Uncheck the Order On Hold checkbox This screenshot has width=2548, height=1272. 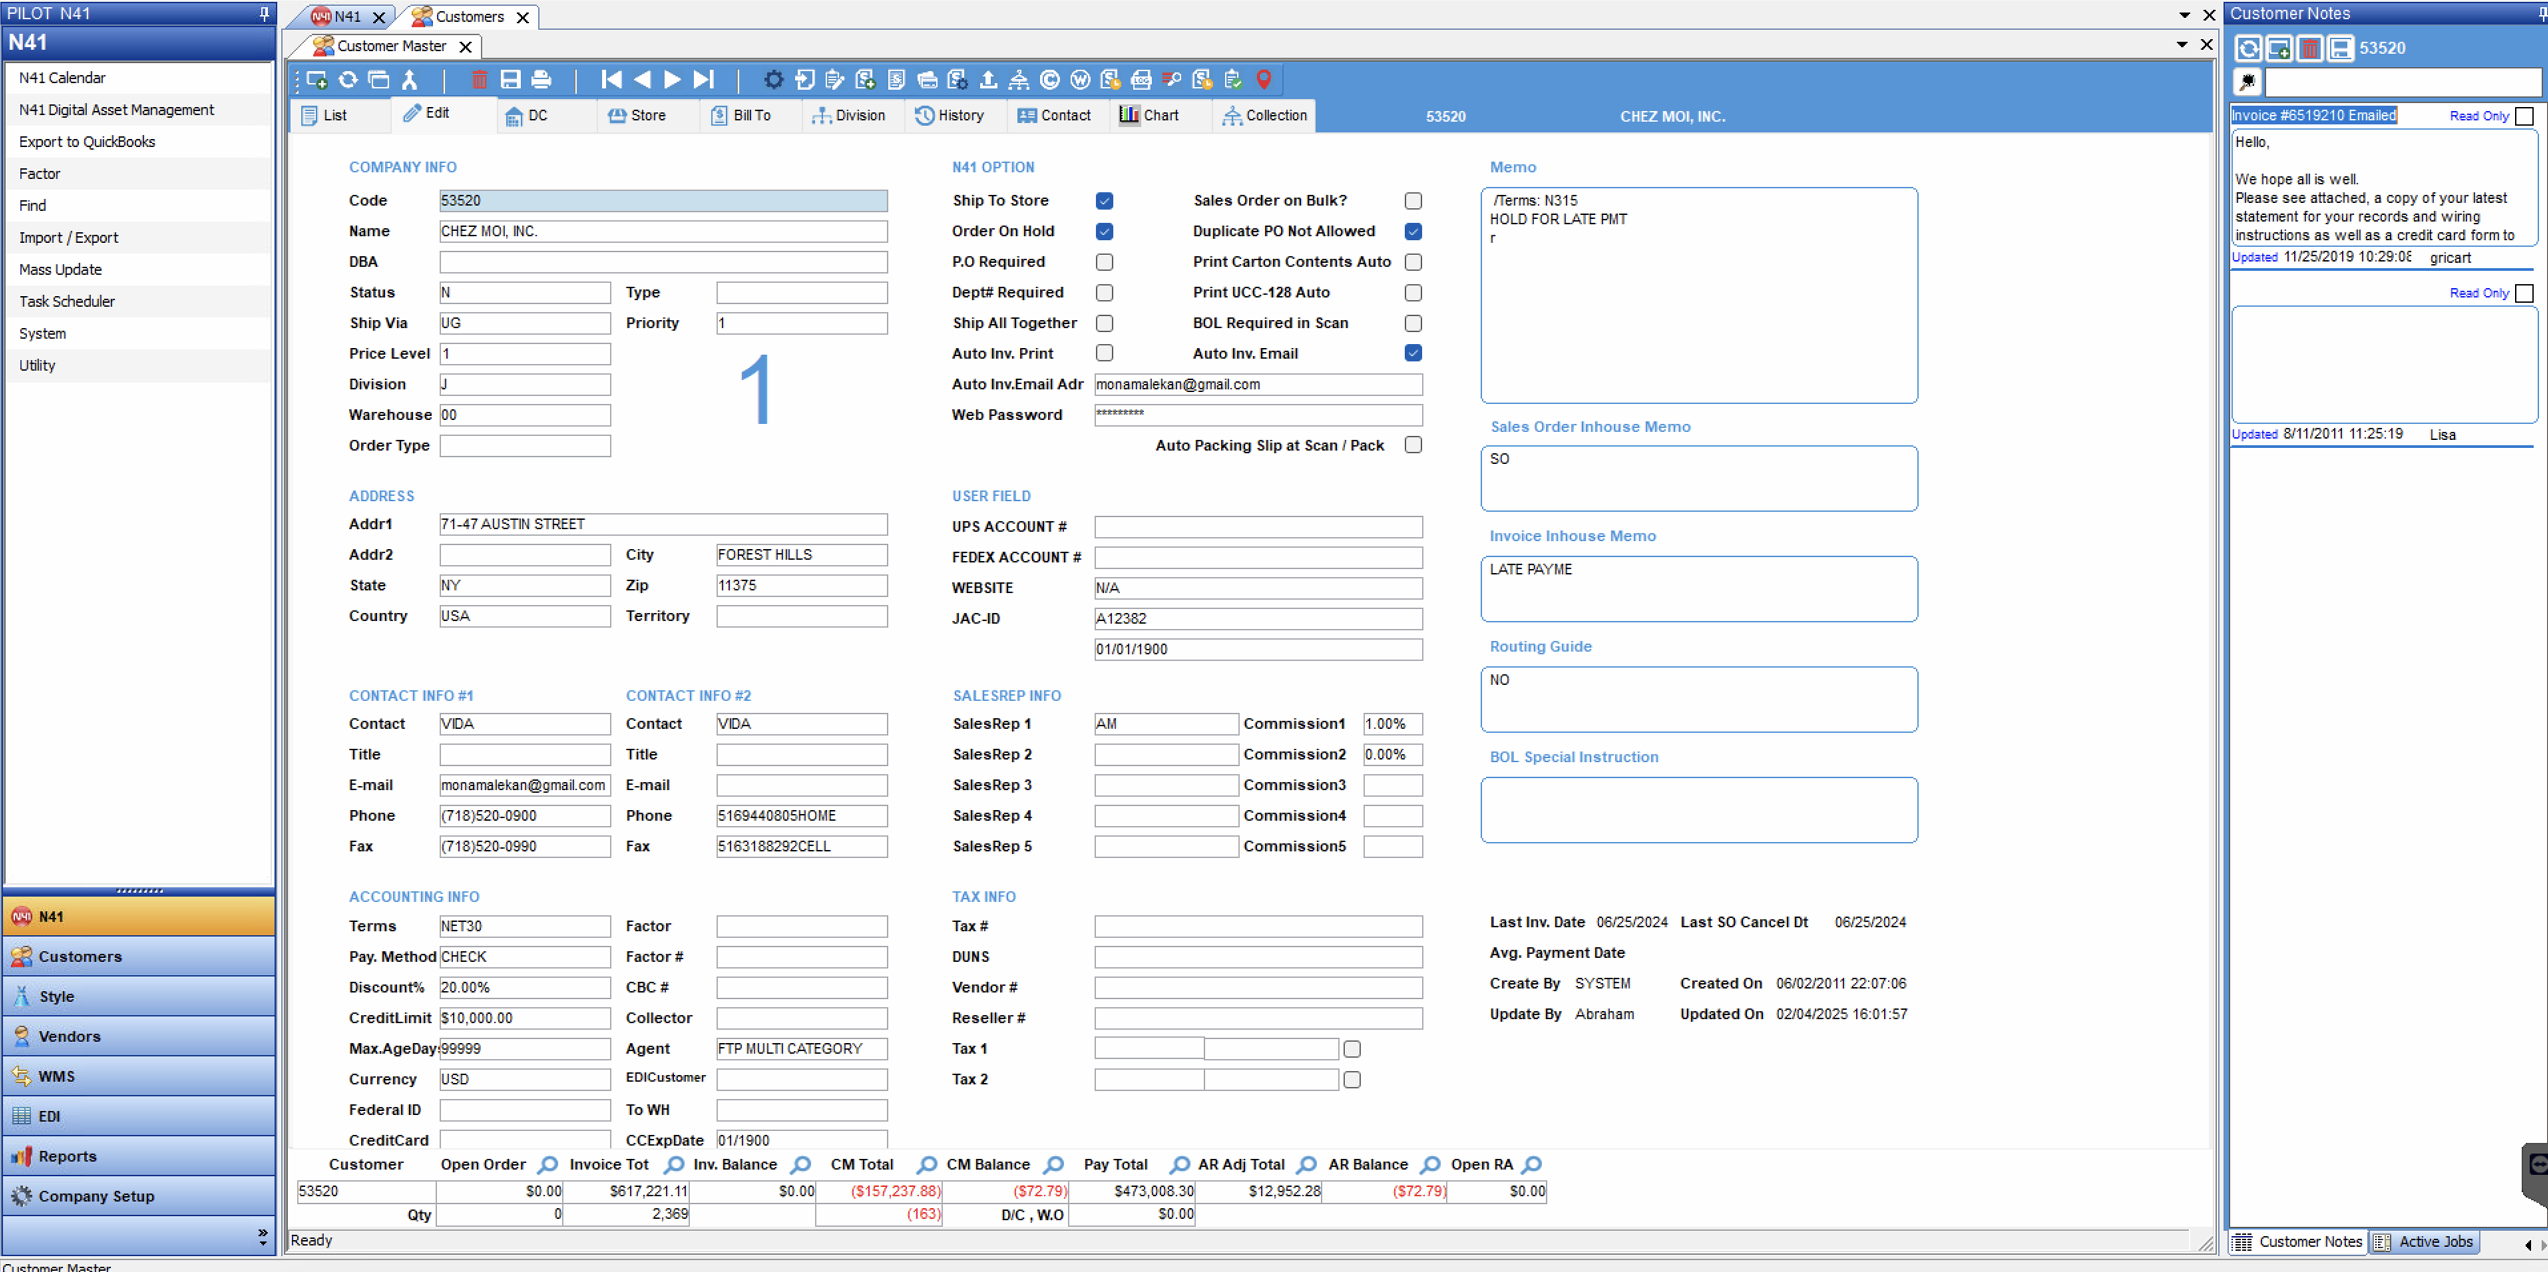pyautogui.click(x=1104, y=231)
